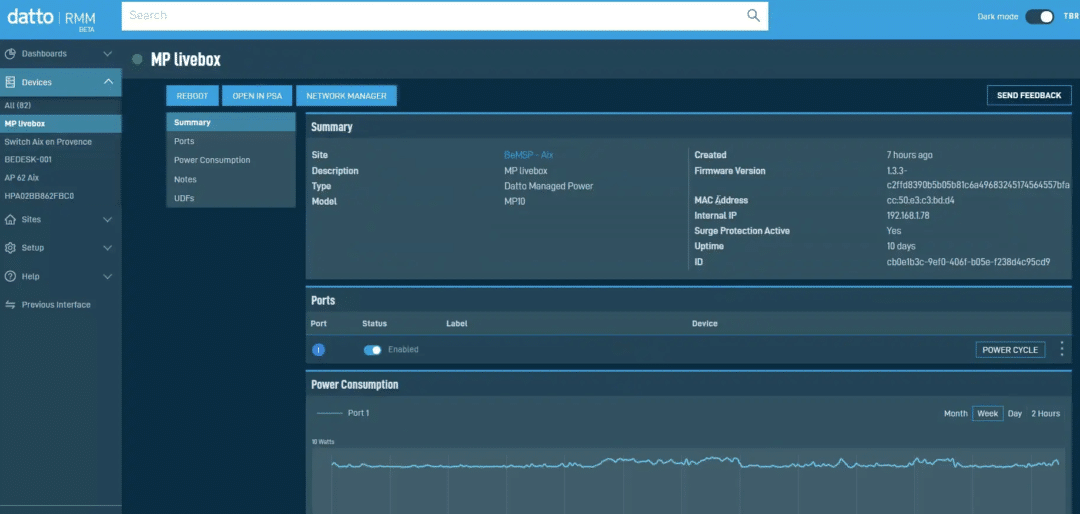Select MP livebox in sidebar
1080x514 pixels.
click(x=61, y=124)
